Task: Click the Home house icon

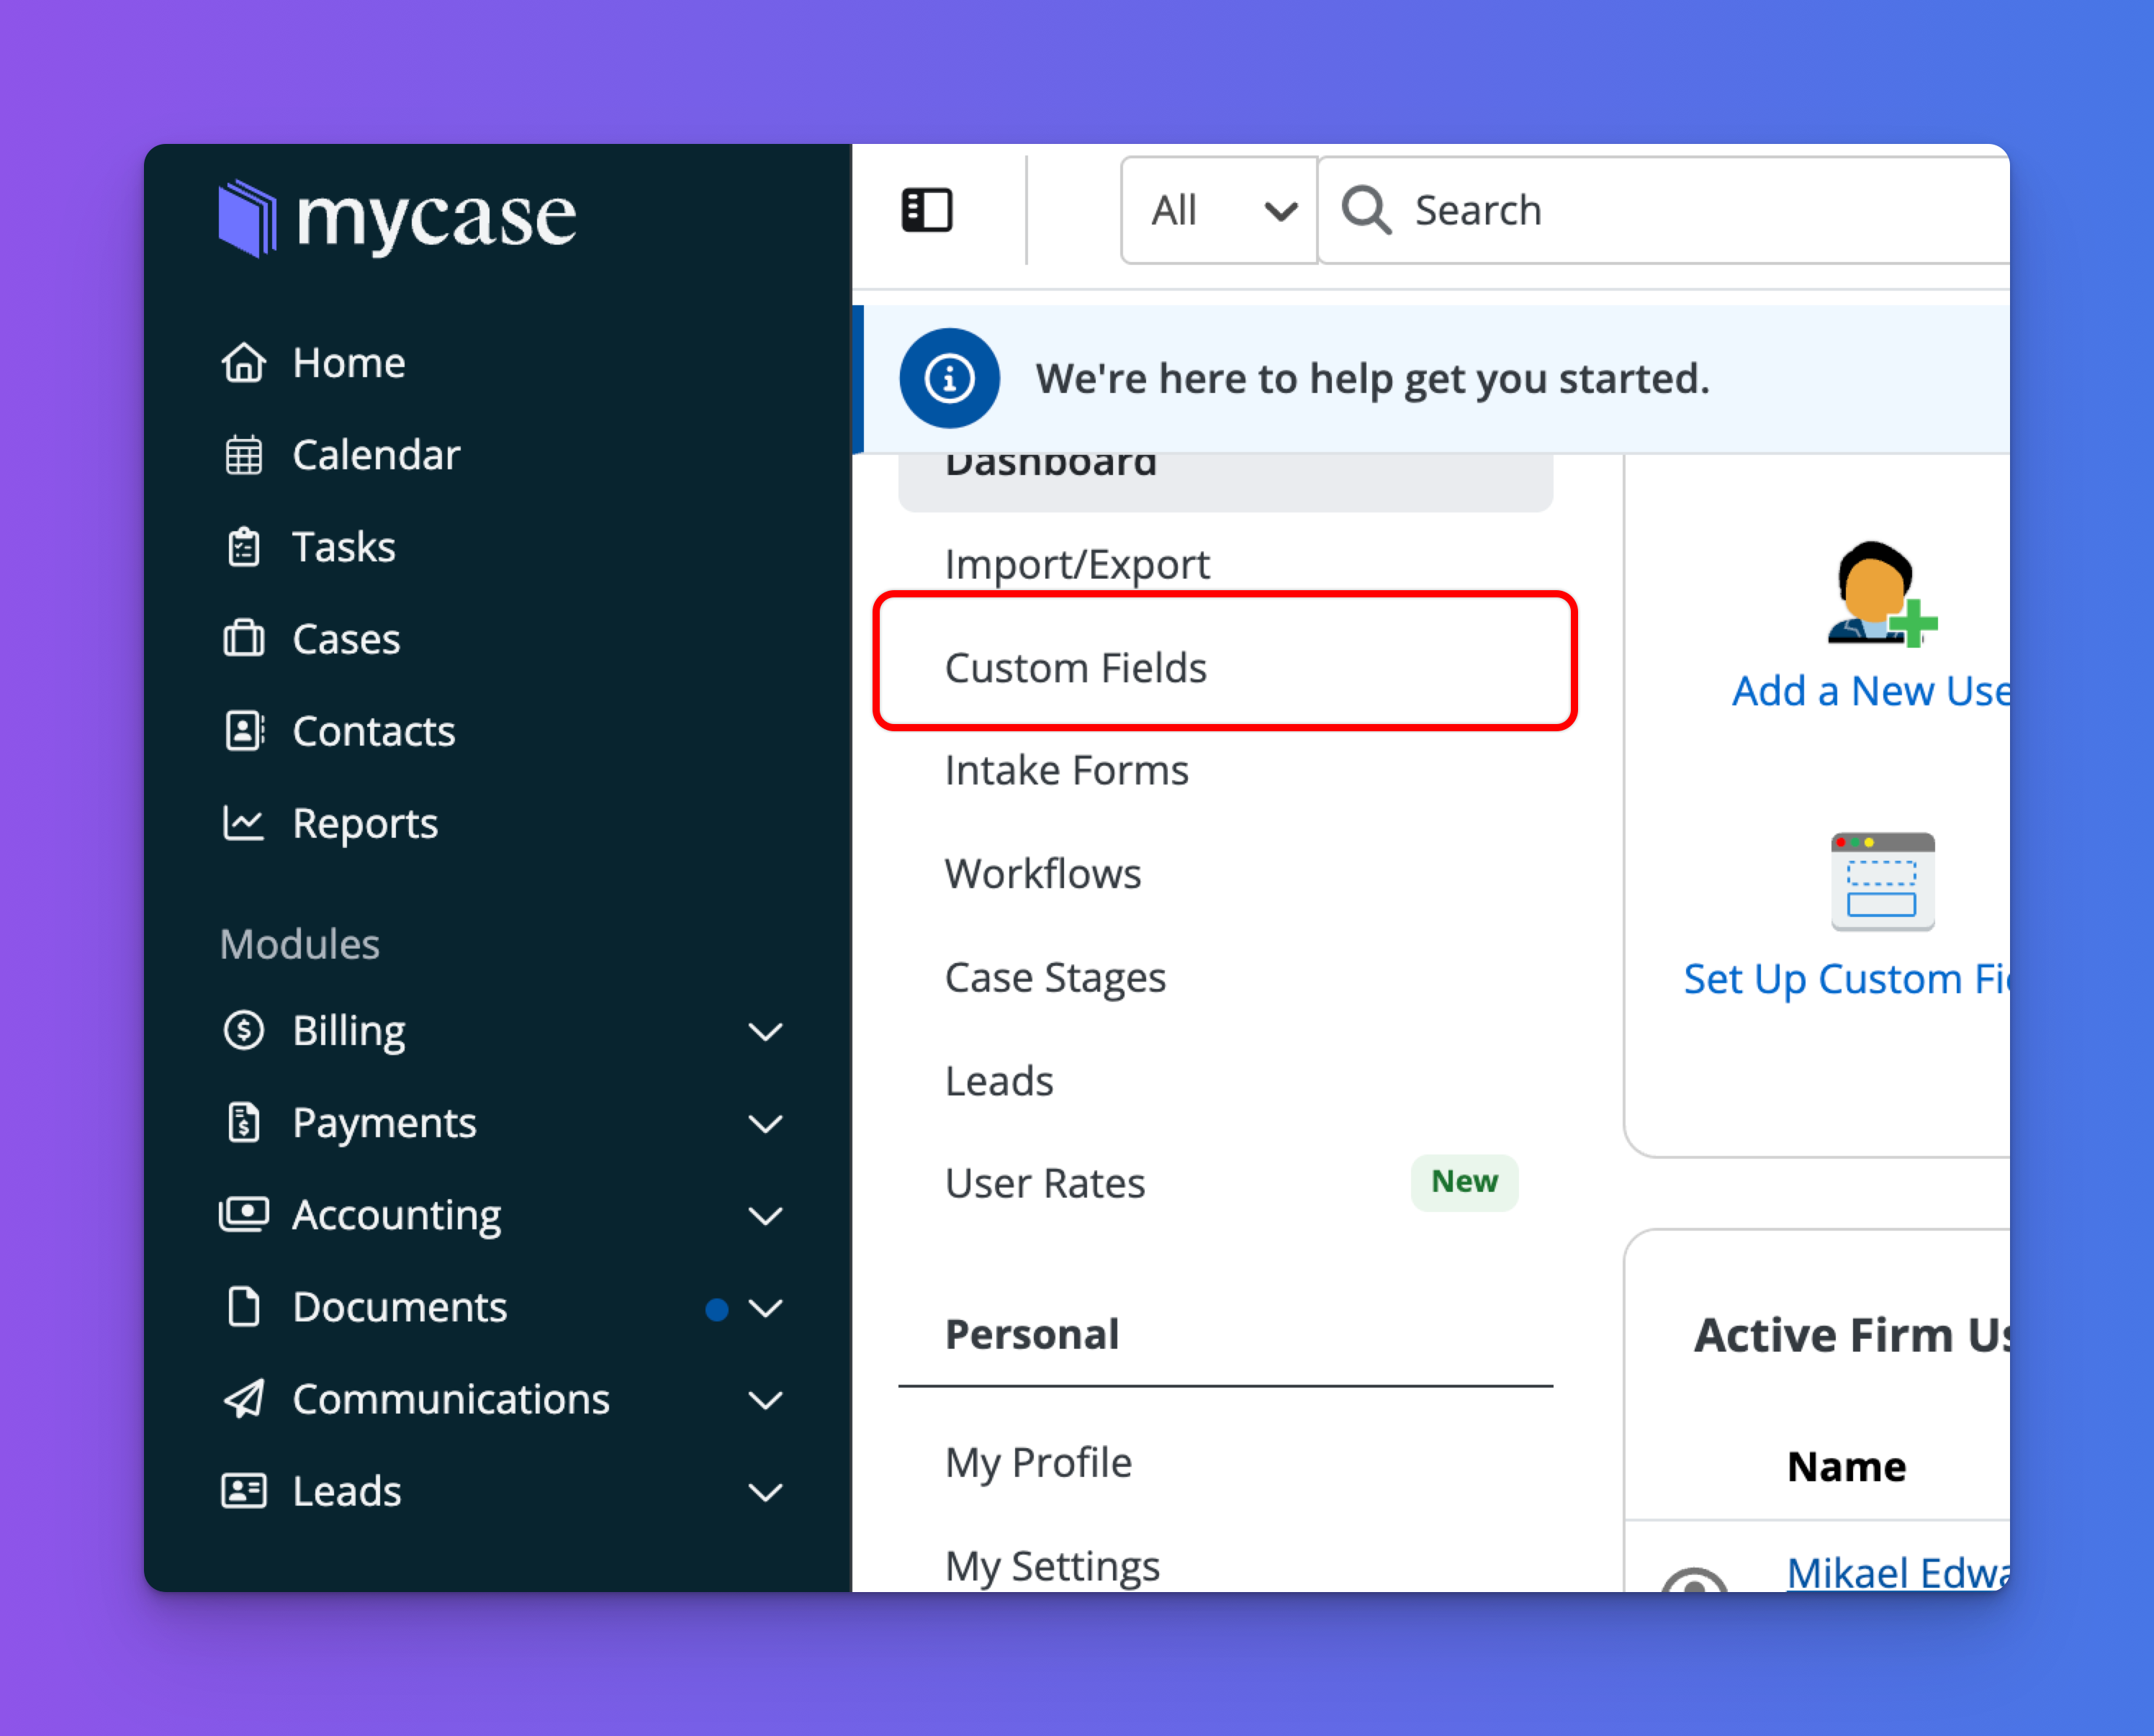Action: tap(243, 363)
